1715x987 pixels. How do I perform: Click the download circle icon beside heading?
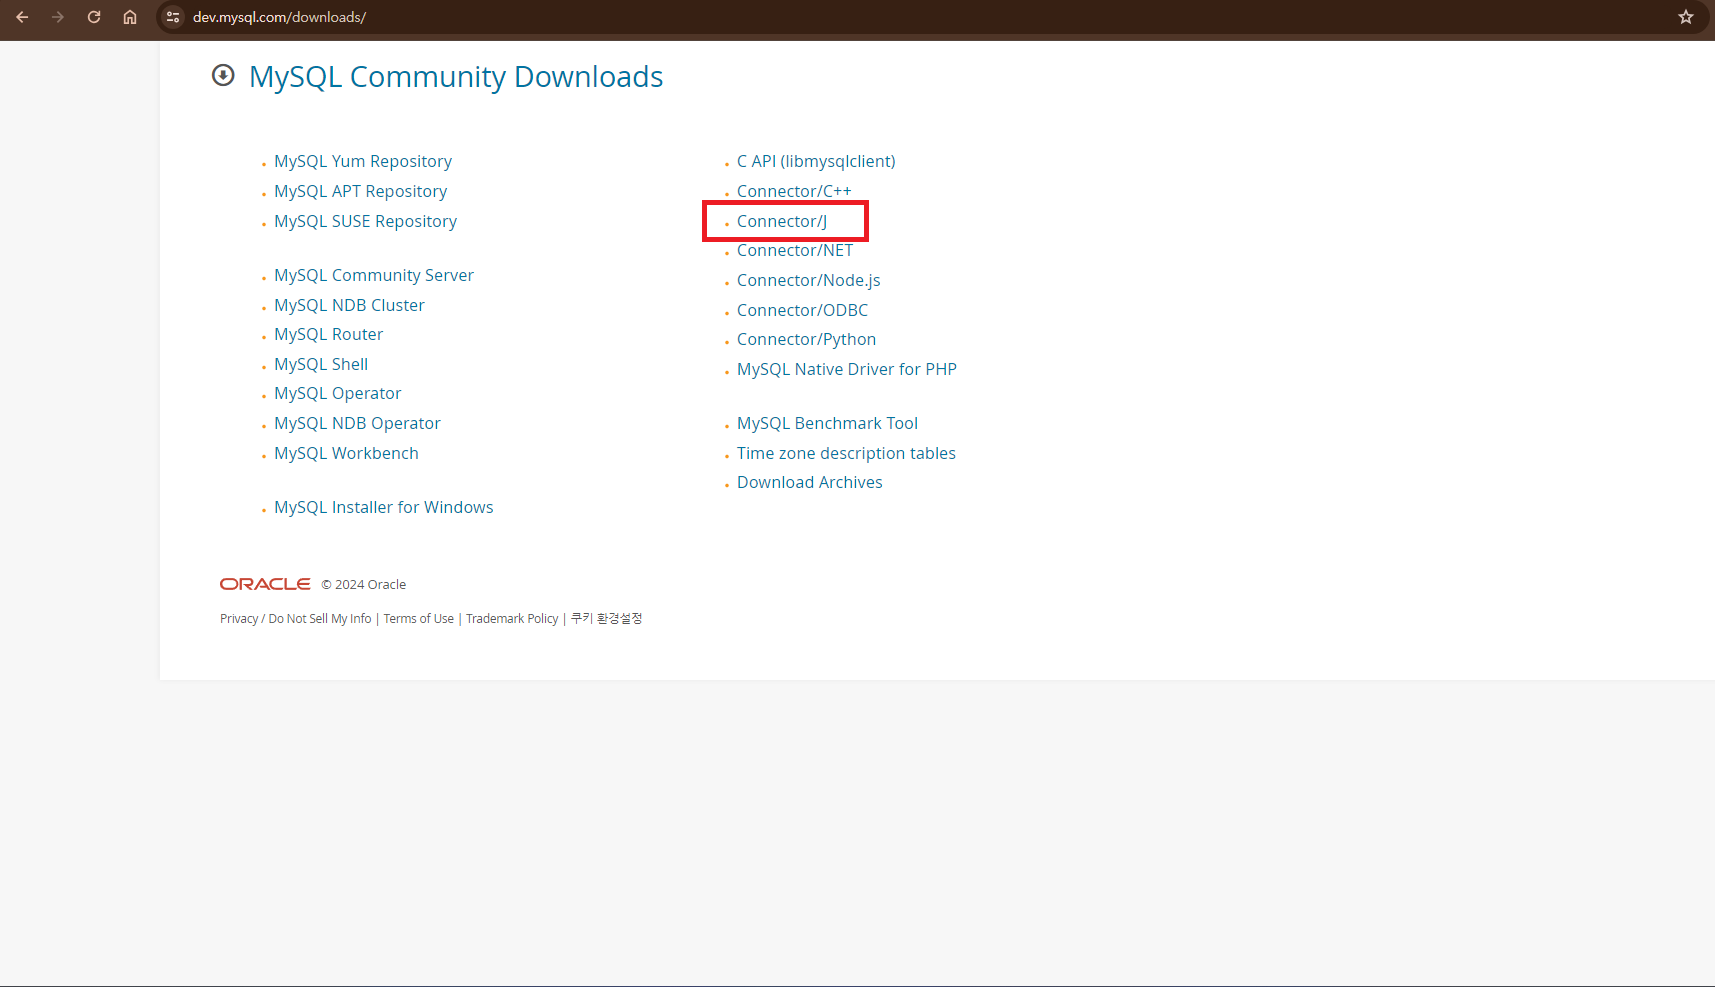(x=223, y=75)
